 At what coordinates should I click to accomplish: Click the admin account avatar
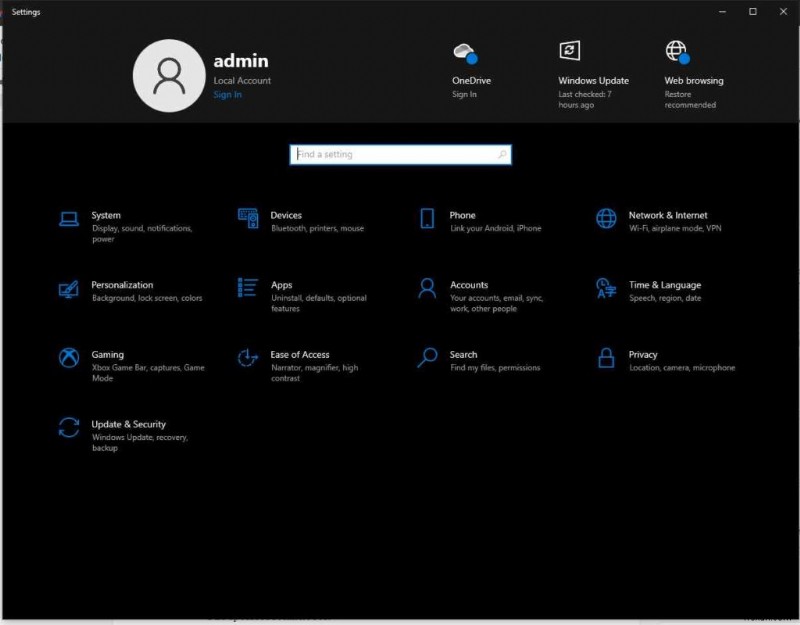(168, 74)
